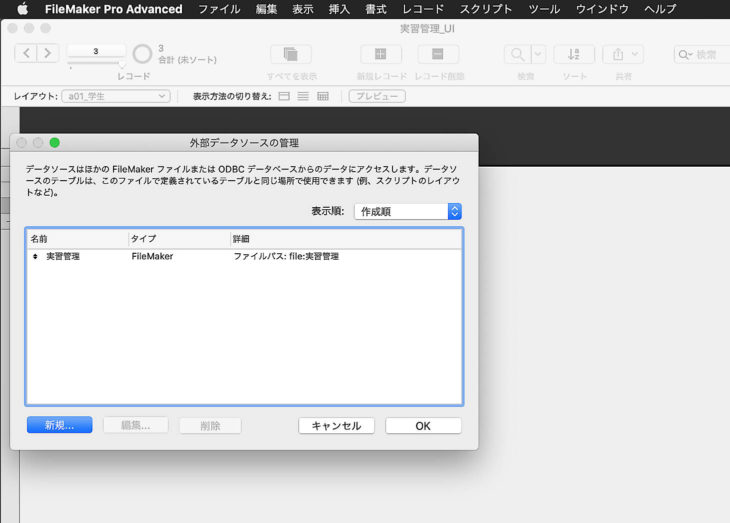Click the record navigation slider

point(96,66)
